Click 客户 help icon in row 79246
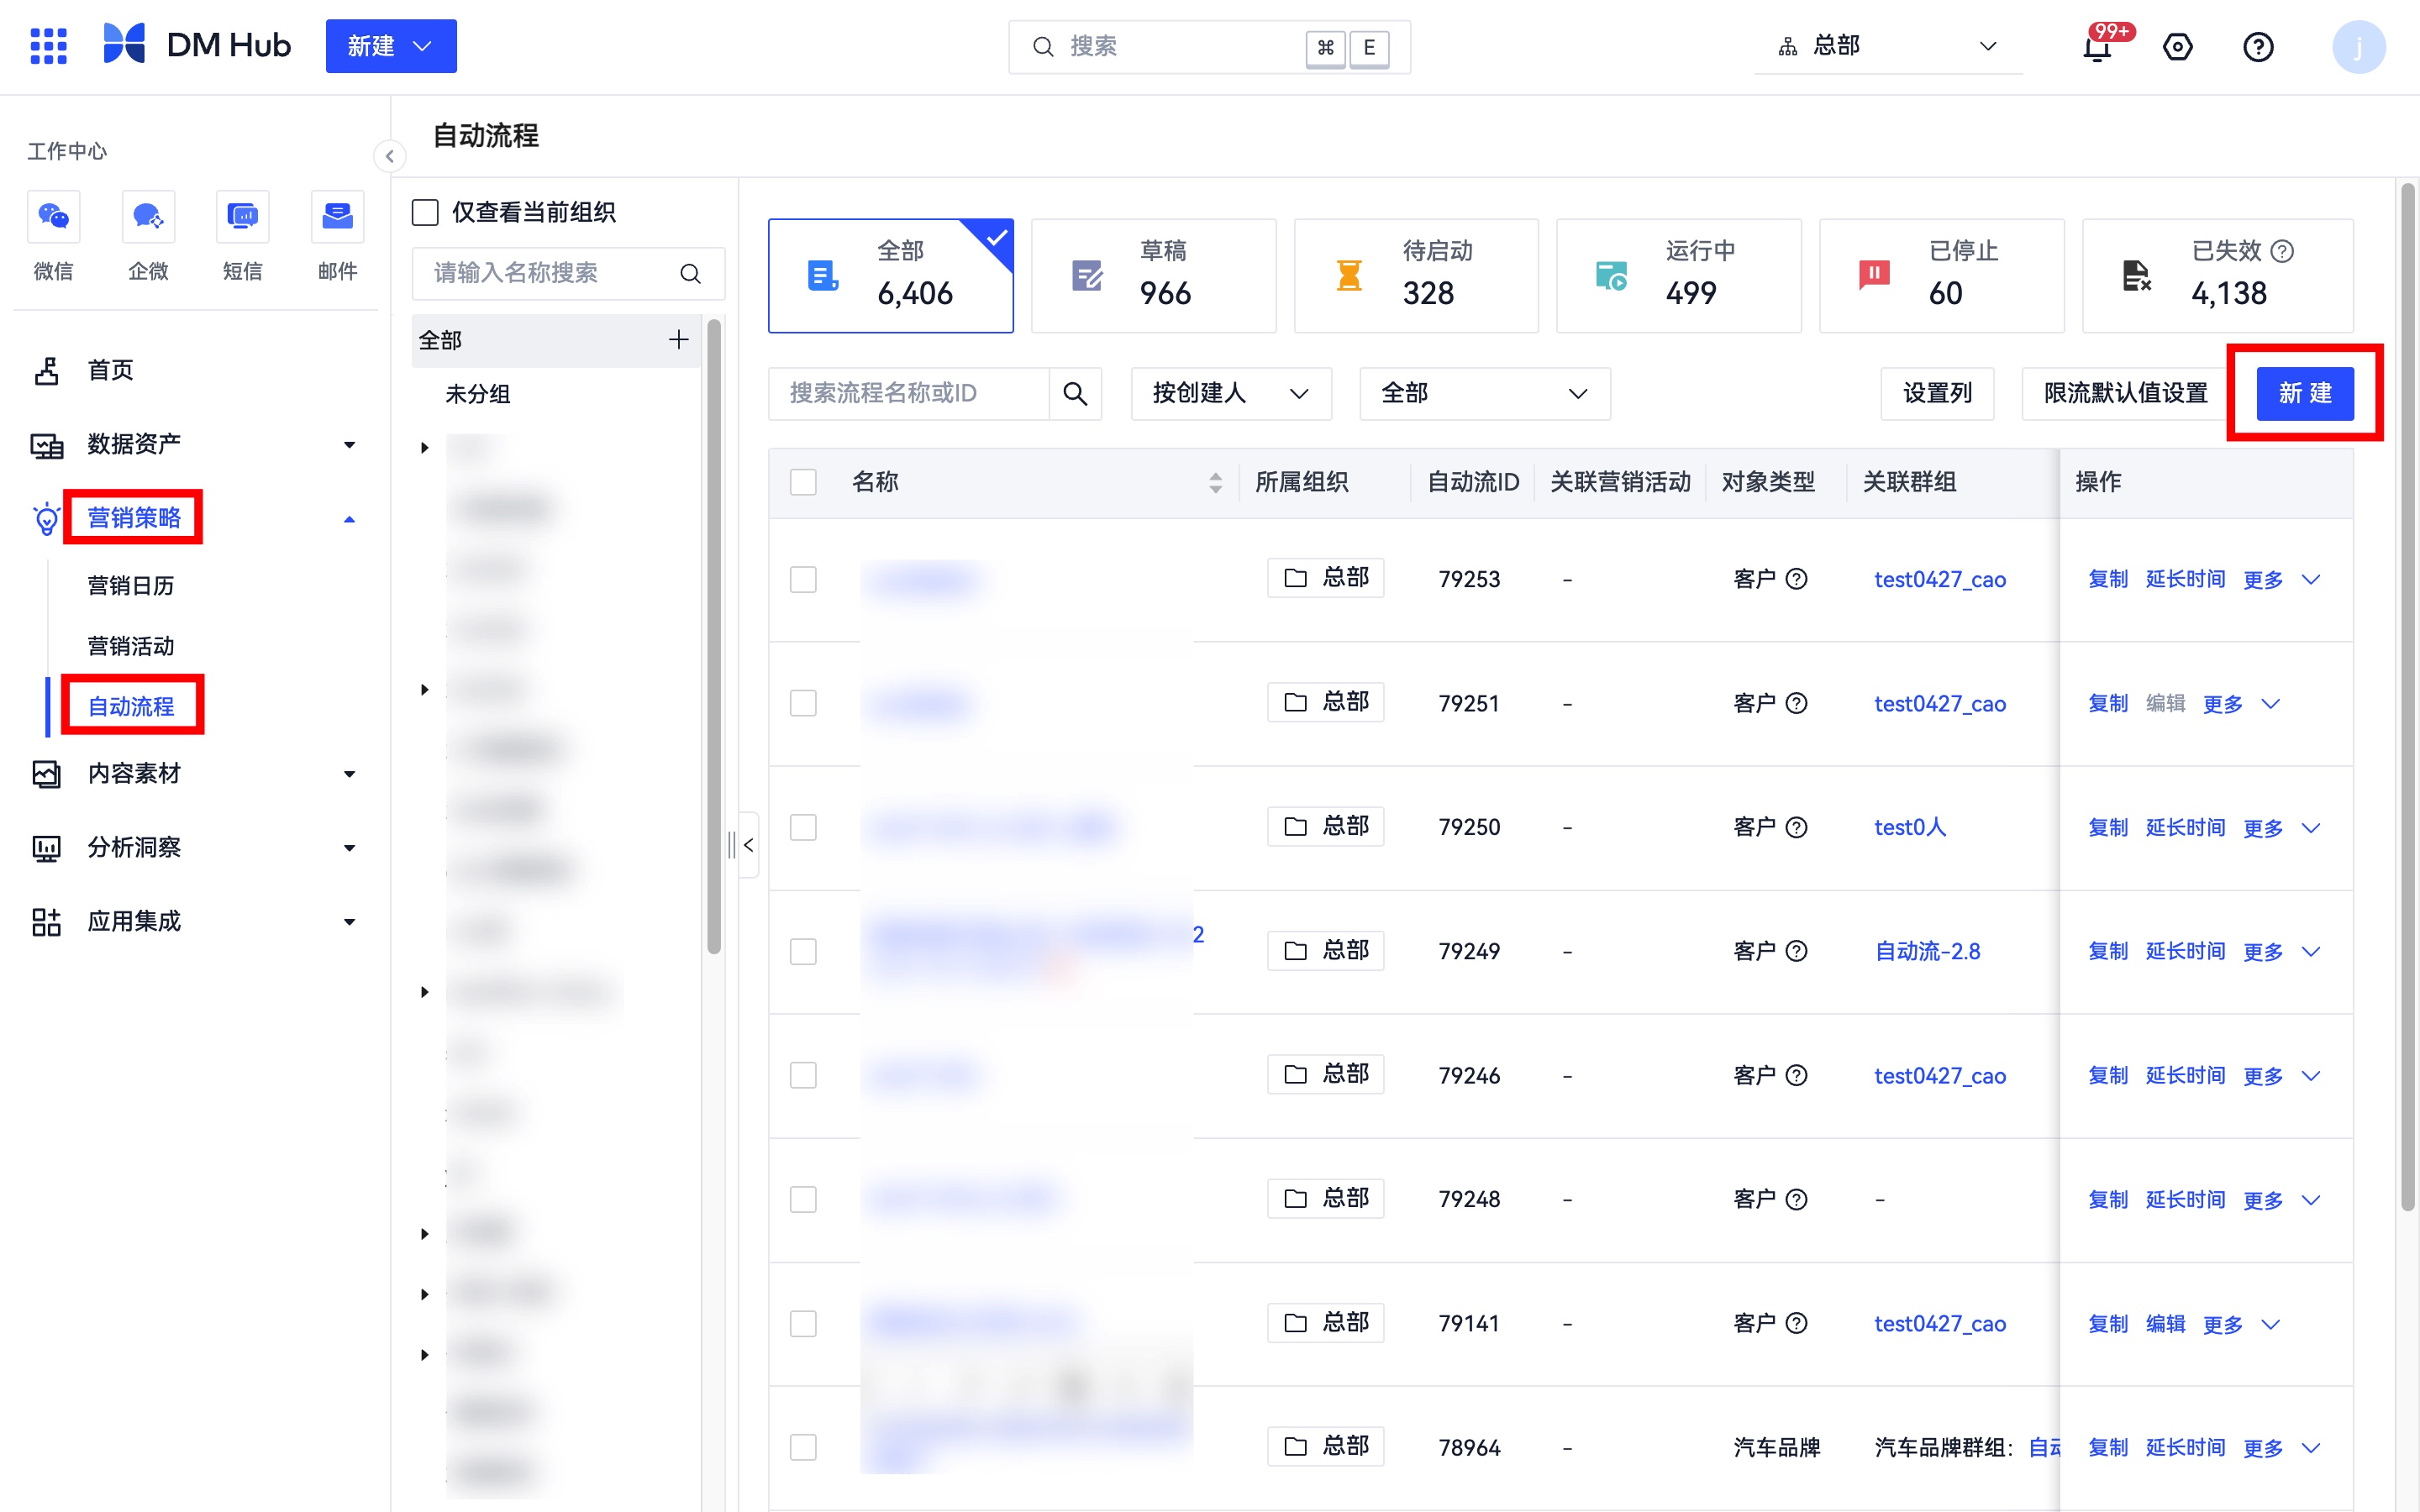 1796,1075
